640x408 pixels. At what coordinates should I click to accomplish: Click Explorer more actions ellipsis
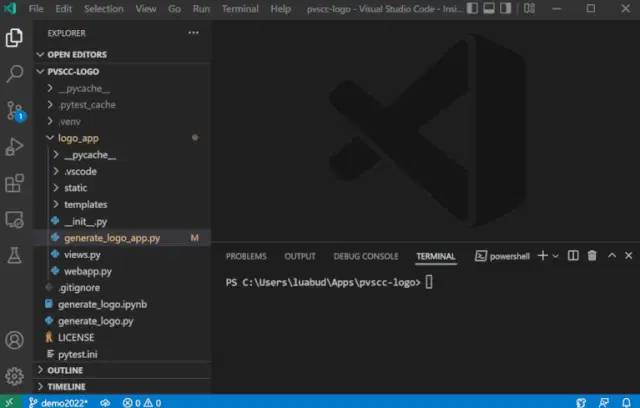pos(193,33)
